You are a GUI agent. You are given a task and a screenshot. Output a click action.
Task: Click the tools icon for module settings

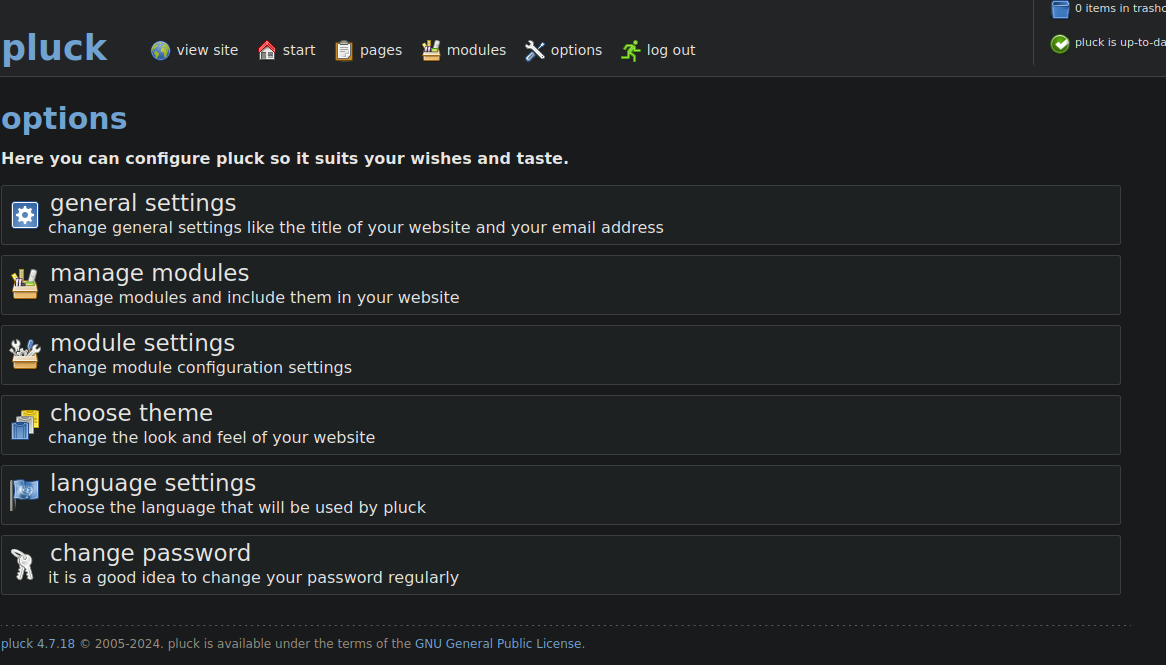[x=25, y=354]
